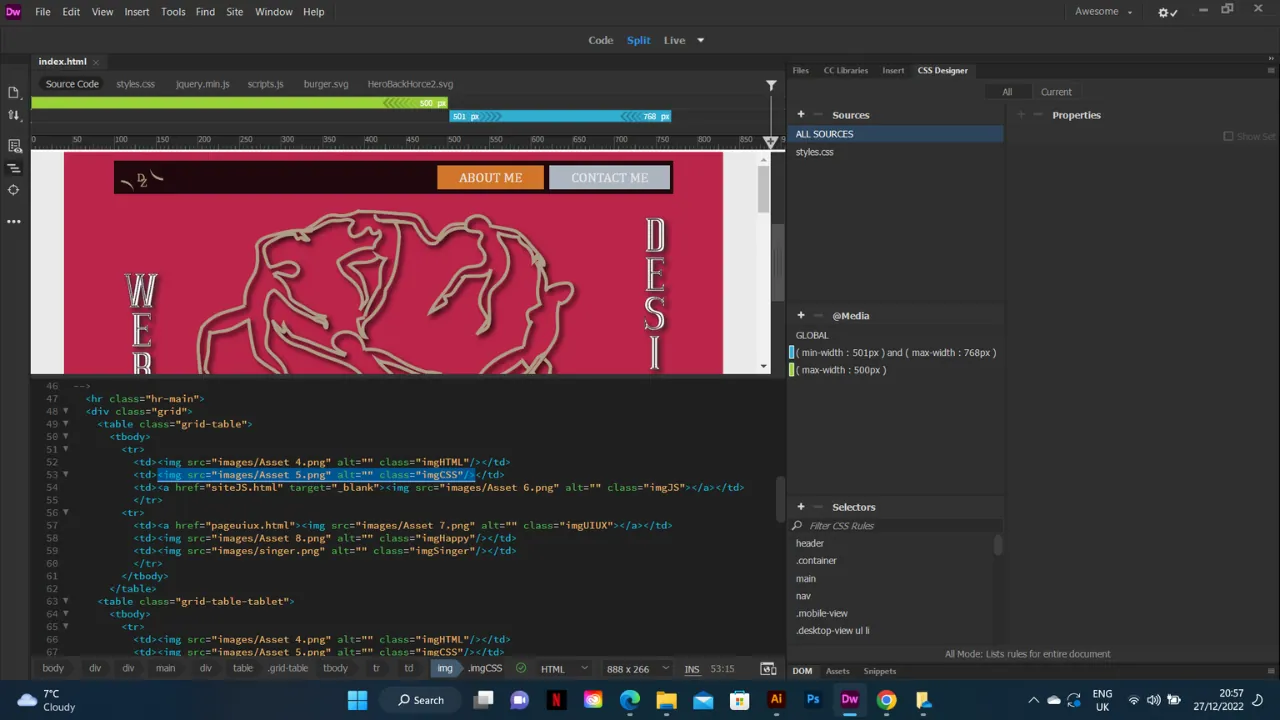Activate the Inspect crosshair icon

pyautogui.click(x=13, y=190)
